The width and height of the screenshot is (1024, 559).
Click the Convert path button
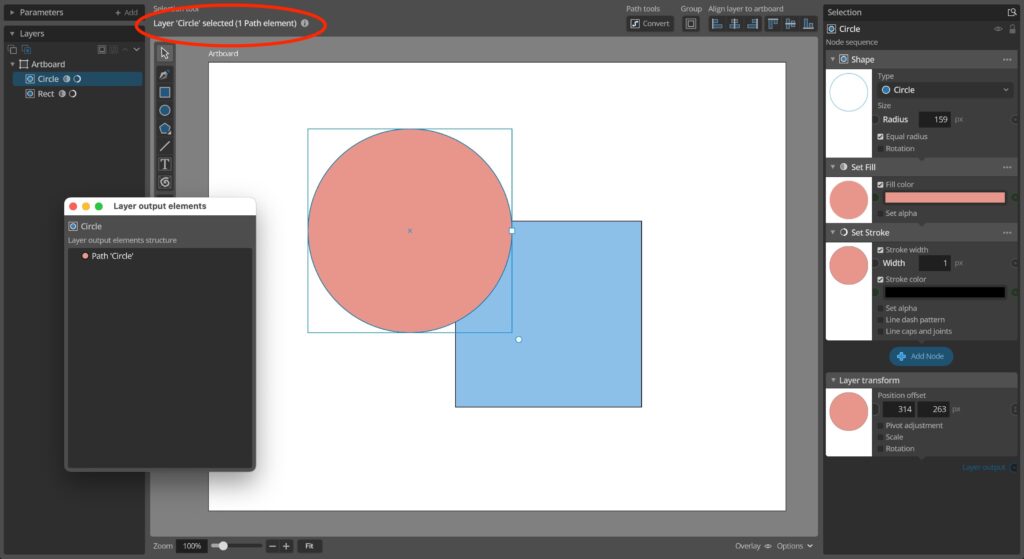tap(650, 23)
